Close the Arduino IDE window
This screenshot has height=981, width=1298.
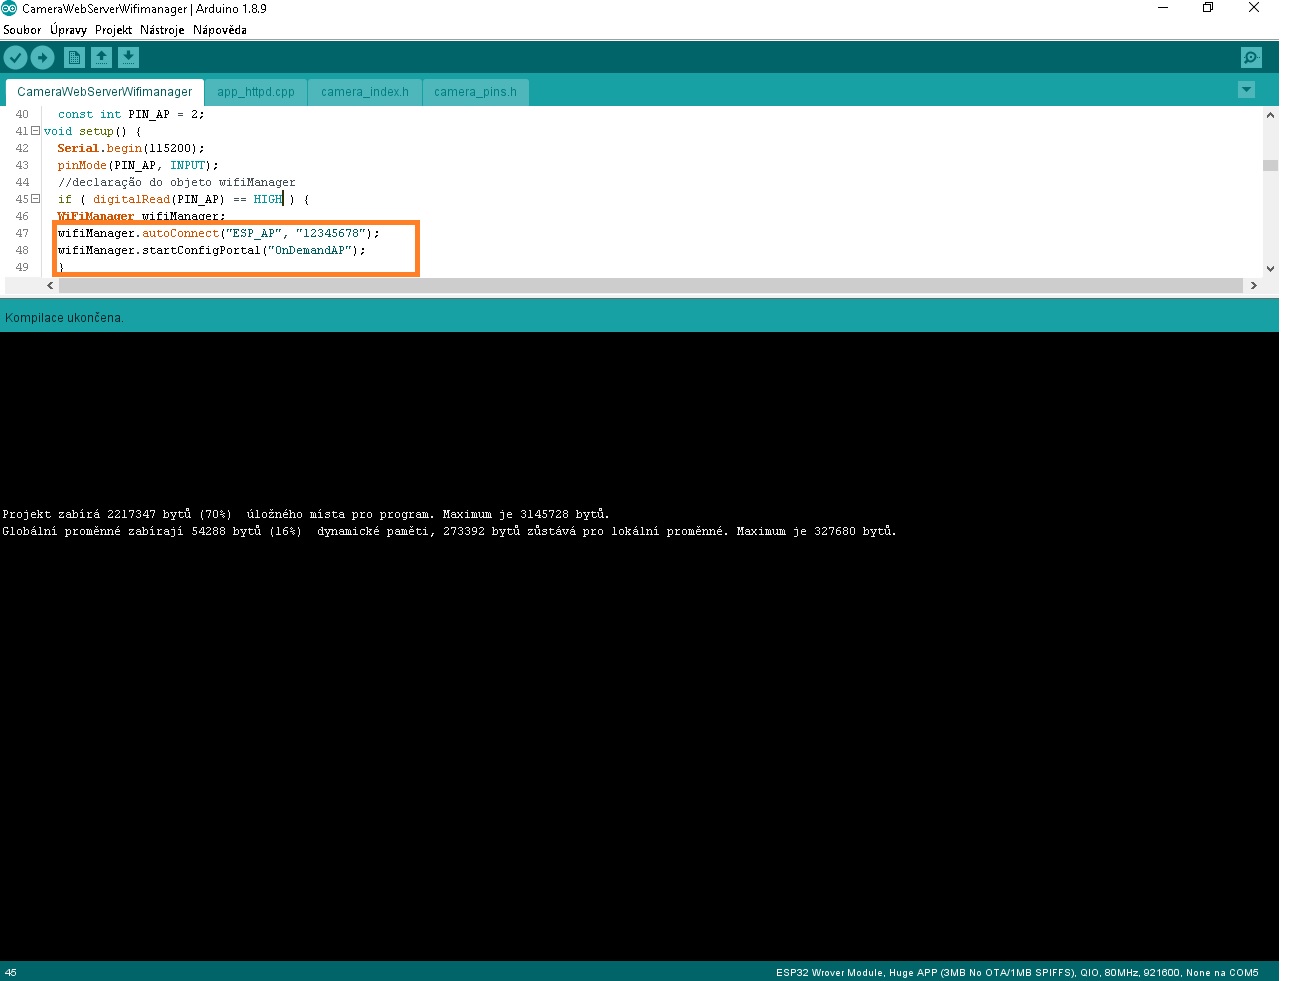1254,8
